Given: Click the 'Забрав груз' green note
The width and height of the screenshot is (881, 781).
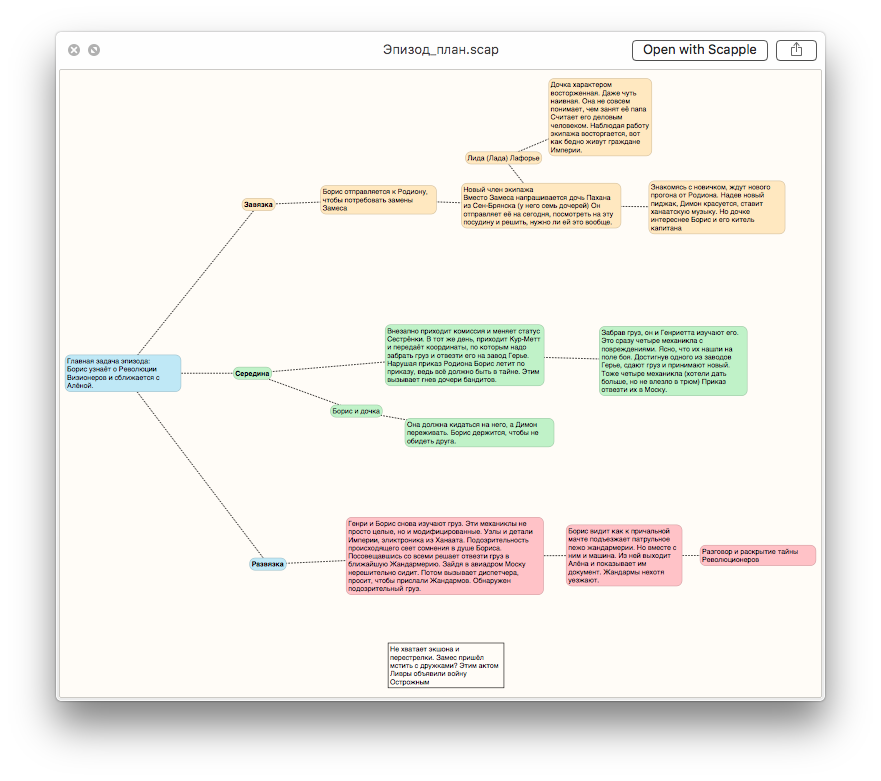Looking at the screenshot, I should [x=673, y=361].
